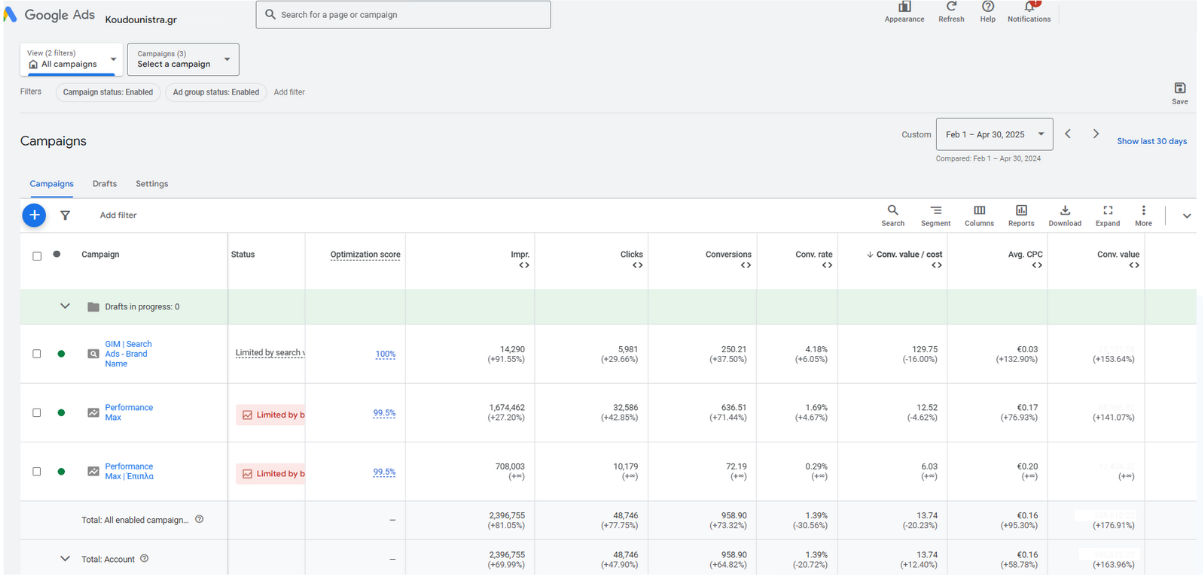
Task: Click the Campaign column header
Action: point(100,254)
